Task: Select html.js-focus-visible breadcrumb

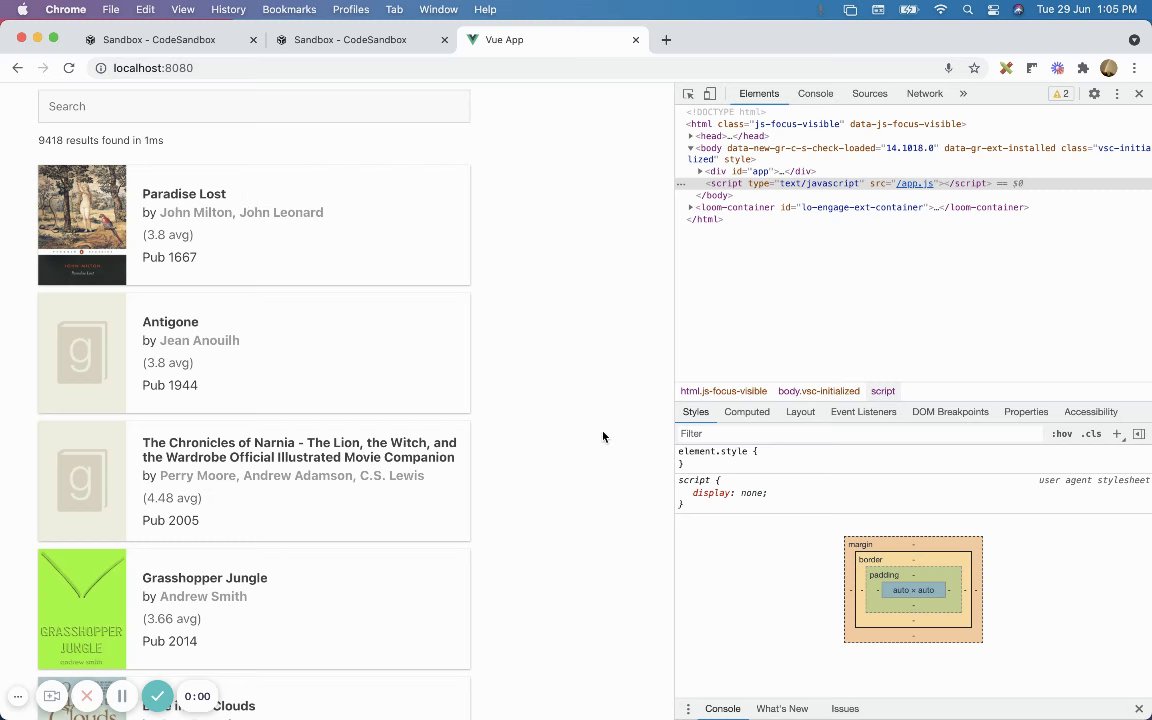Action: coord(723,392)
